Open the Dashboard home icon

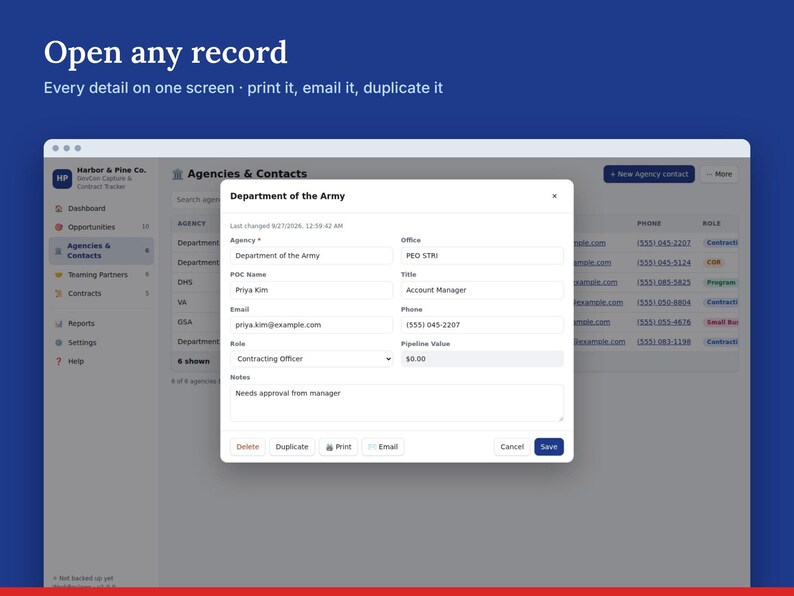click(x=59, y=208)
